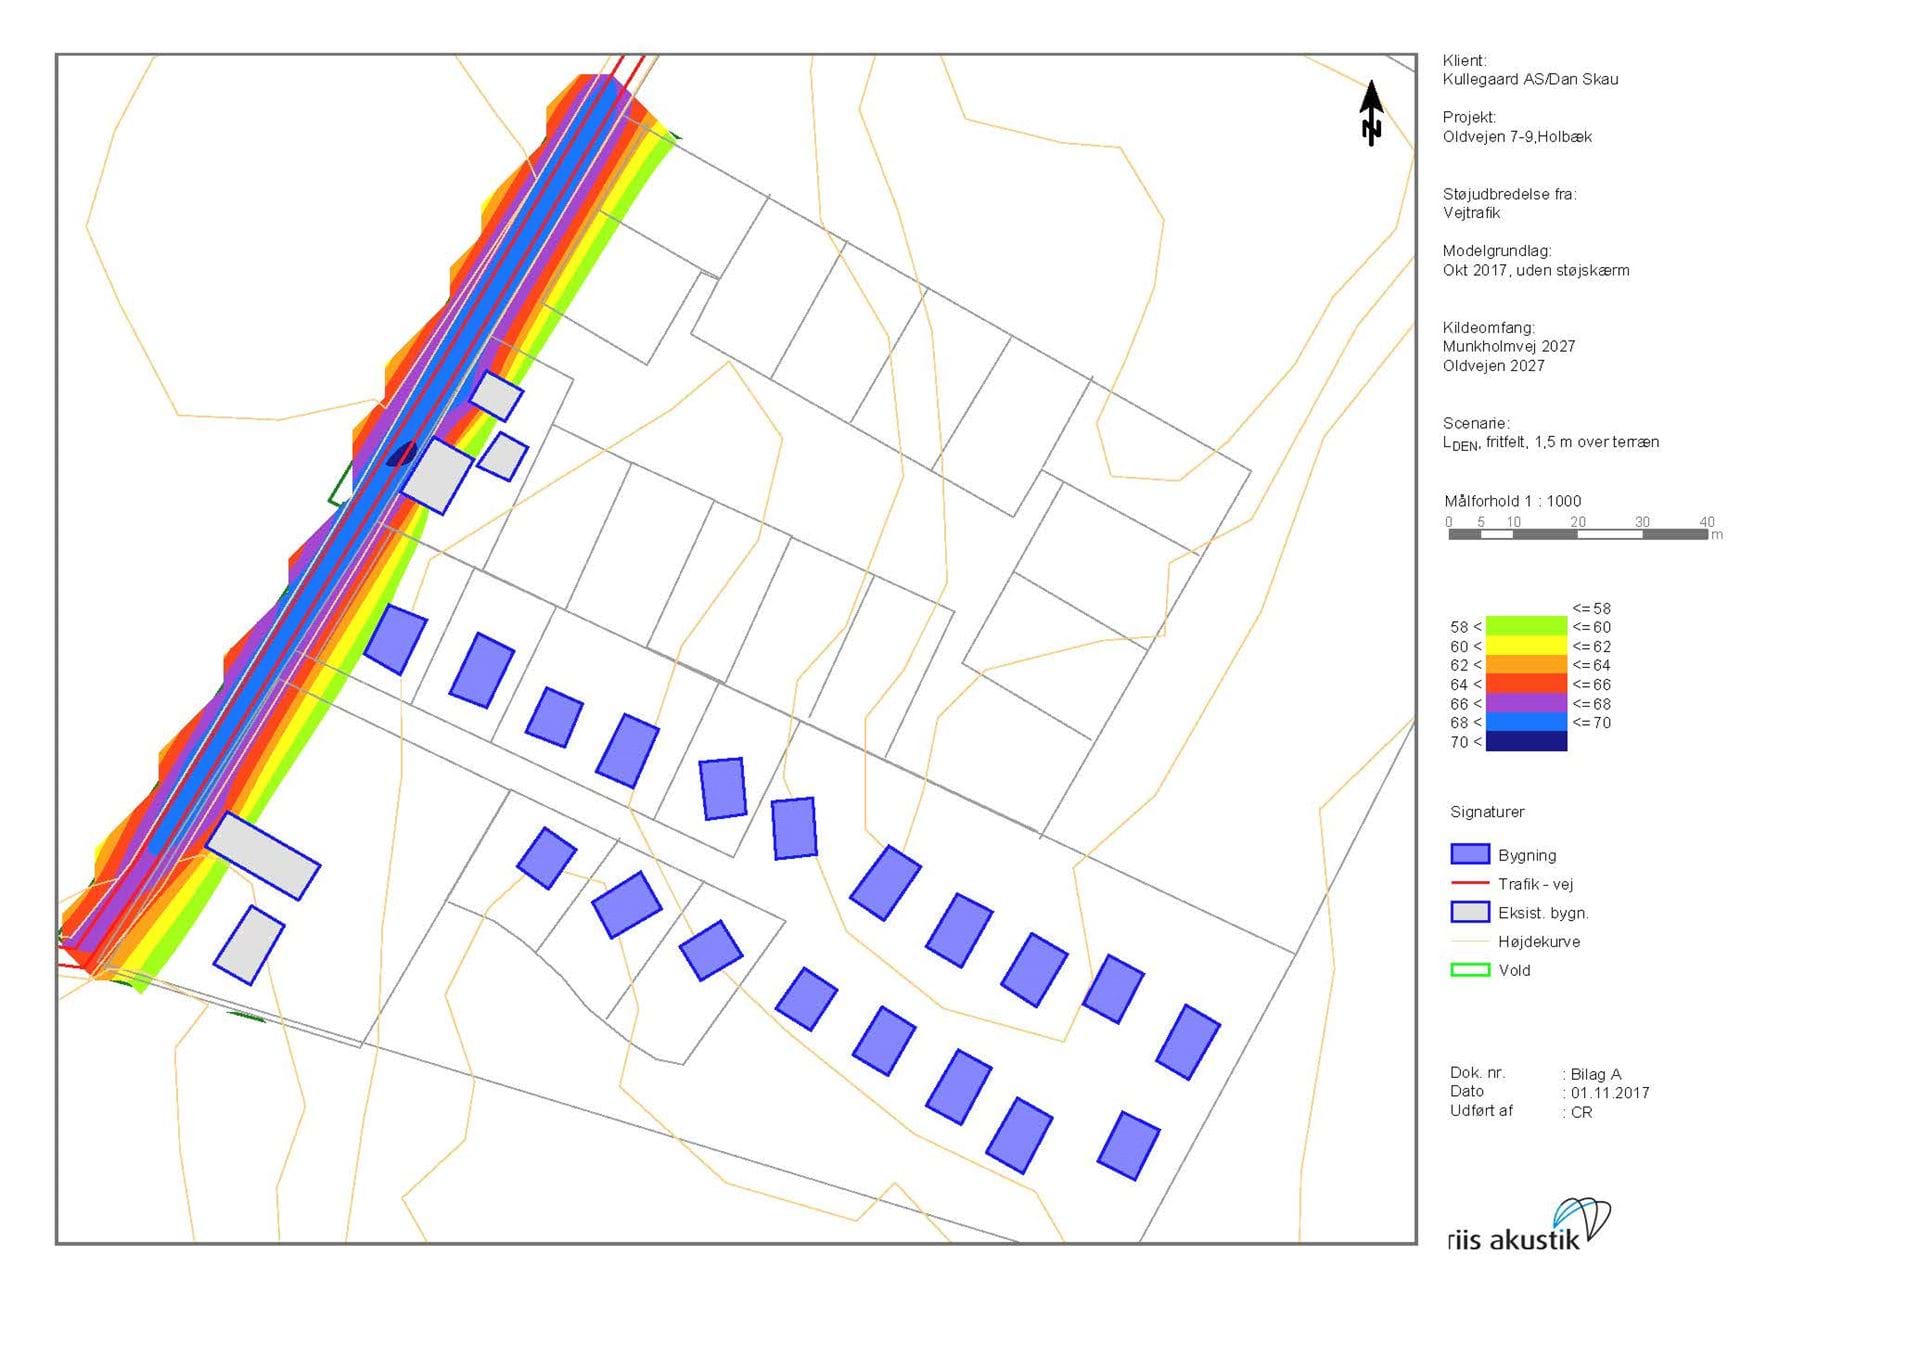Image resolution: width=1920 pixels, height=1357 pixels.
Task: Click the large gray existing building near road
Action: pyautogui.click(x=262, y=855)
